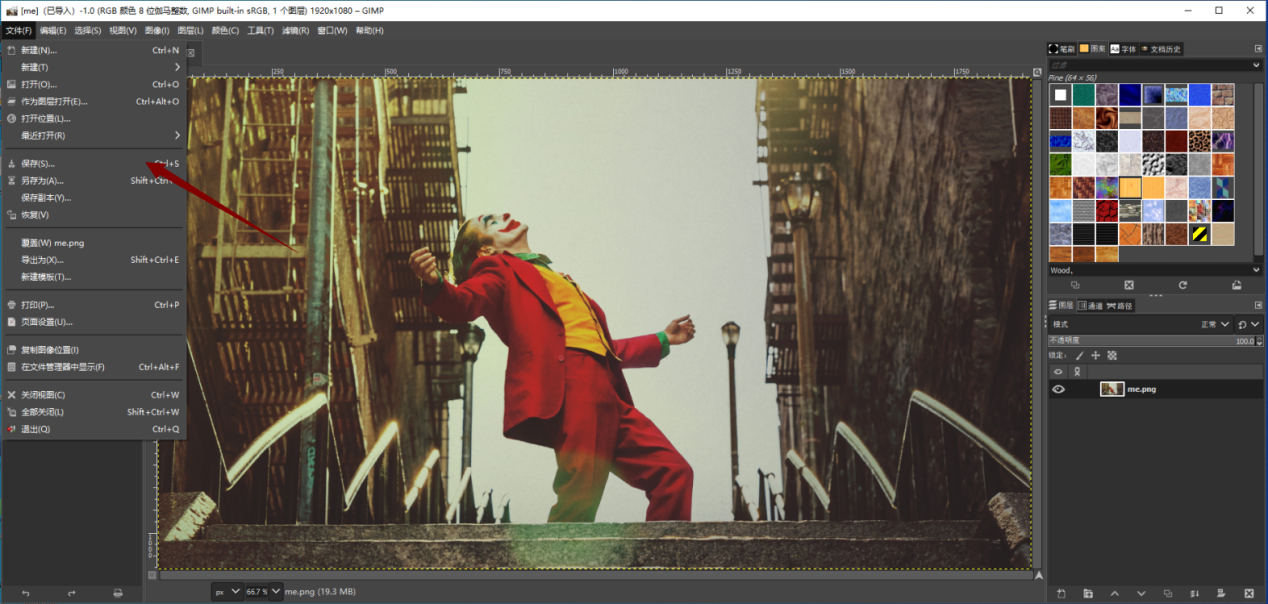This screenshot has height=604, width=1268.
Task: Toggle lock alpha checkerboard icon
Action: (x=1111, y=355)
